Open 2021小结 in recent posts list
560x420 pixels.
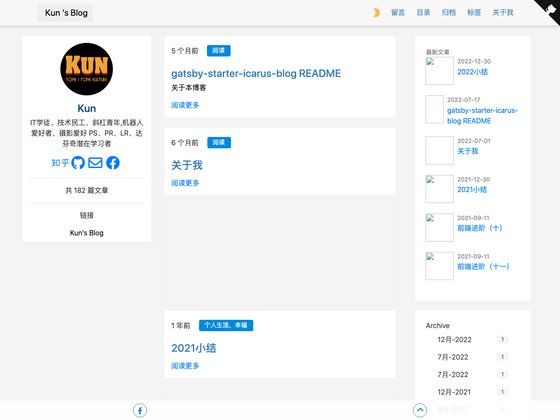pos(472,190)
